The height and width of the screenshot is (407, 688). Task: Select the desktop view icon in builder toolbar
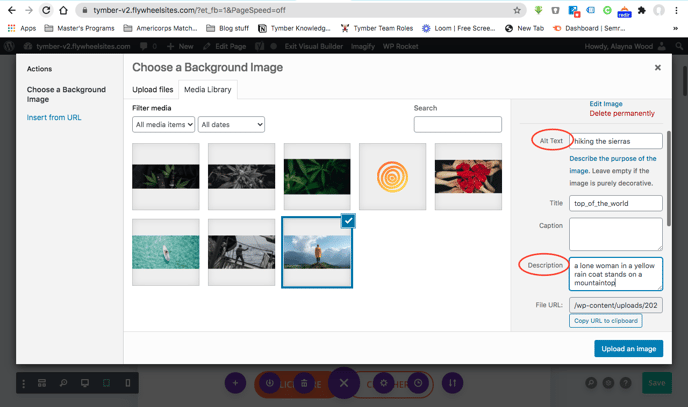coord(85,383)
